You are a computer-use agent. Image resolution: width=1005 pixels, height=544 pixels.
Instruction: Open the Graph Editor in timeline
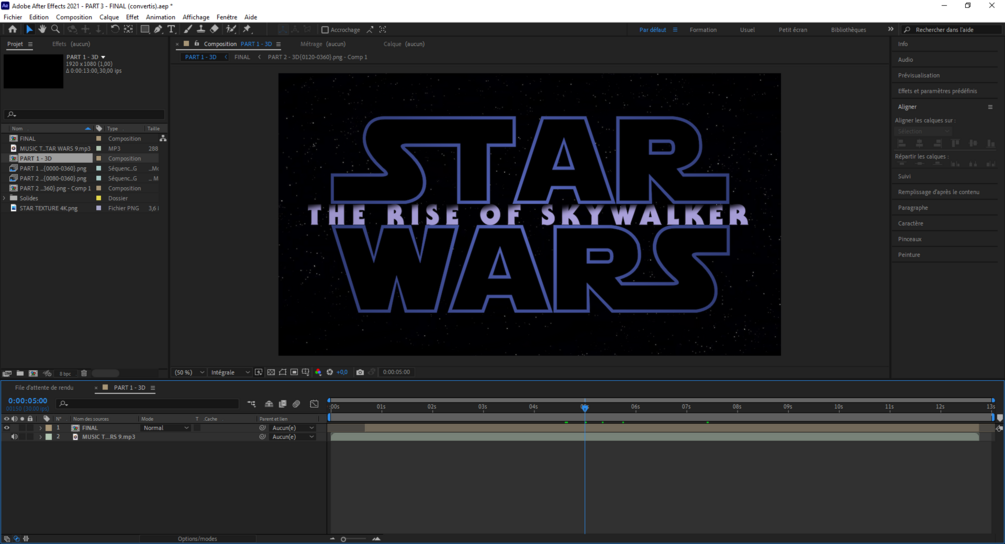point(314,404)
